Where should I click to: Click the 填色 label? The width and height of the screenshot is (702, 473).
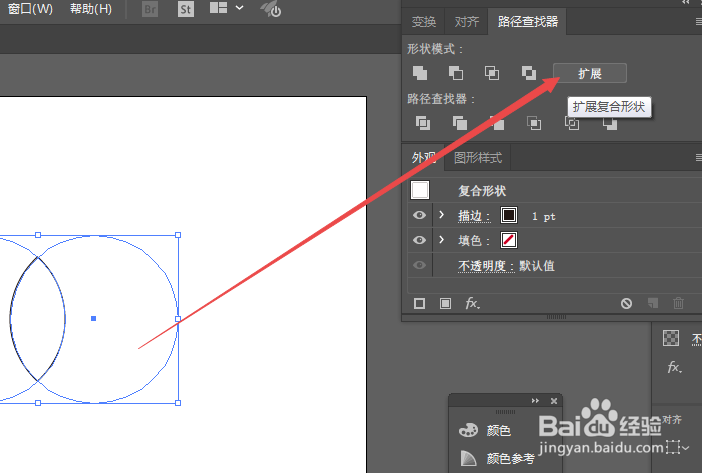click(x=474, y=241)
